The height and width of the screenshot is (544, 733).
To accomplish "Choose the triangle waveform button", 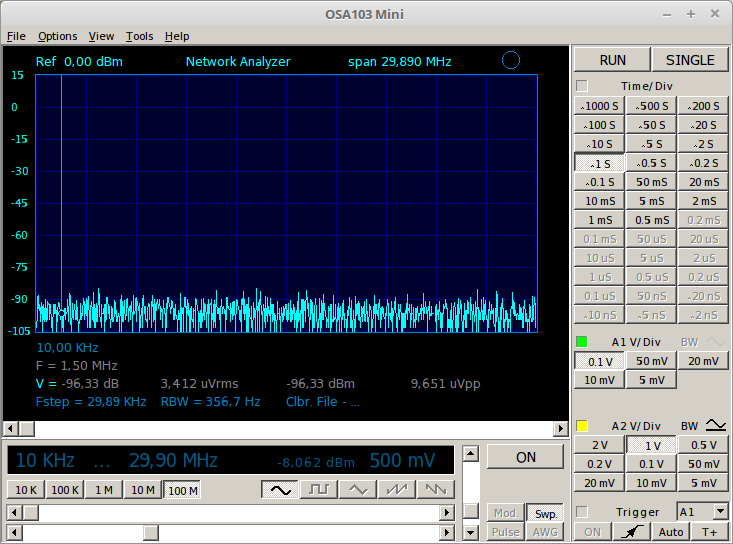I will (x=356, y=490).
